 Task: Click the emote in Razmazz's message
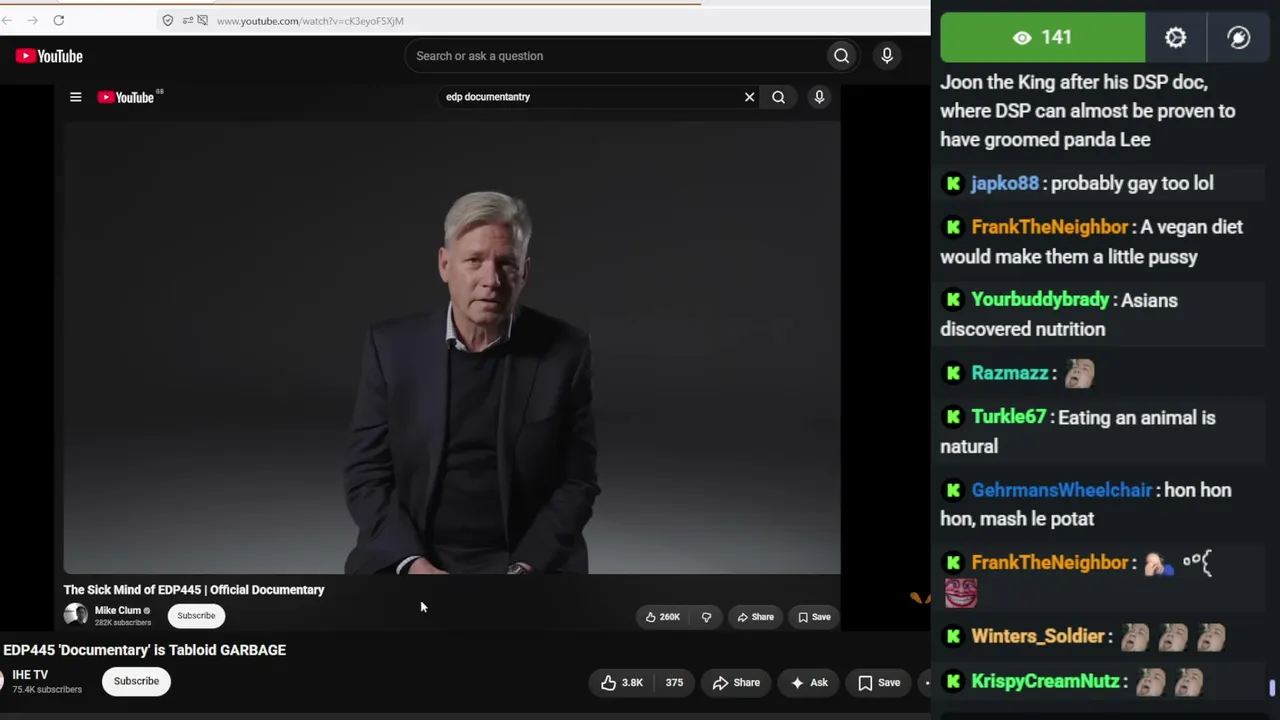[x=1079, y=373]
